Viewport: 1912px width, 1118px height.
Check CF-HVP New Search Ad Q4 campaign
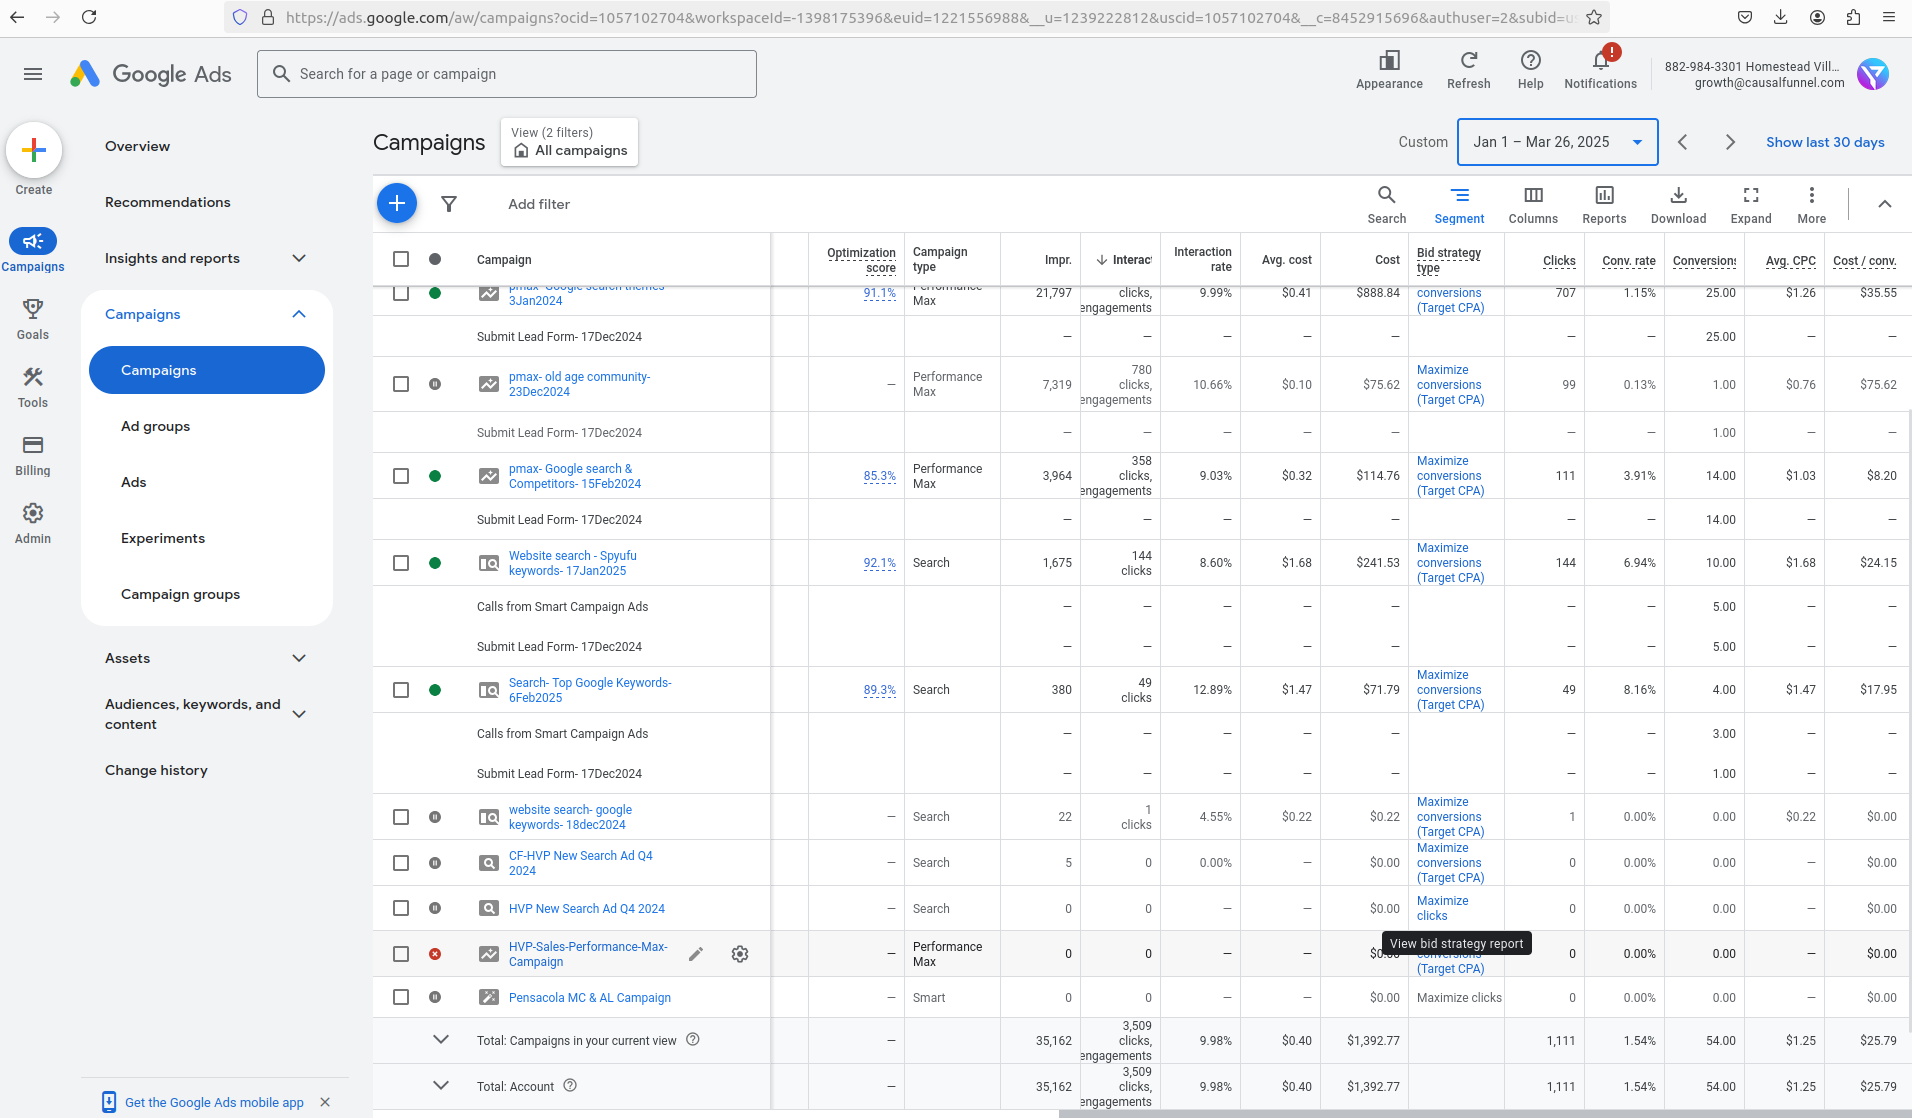[x=401, y=863]
